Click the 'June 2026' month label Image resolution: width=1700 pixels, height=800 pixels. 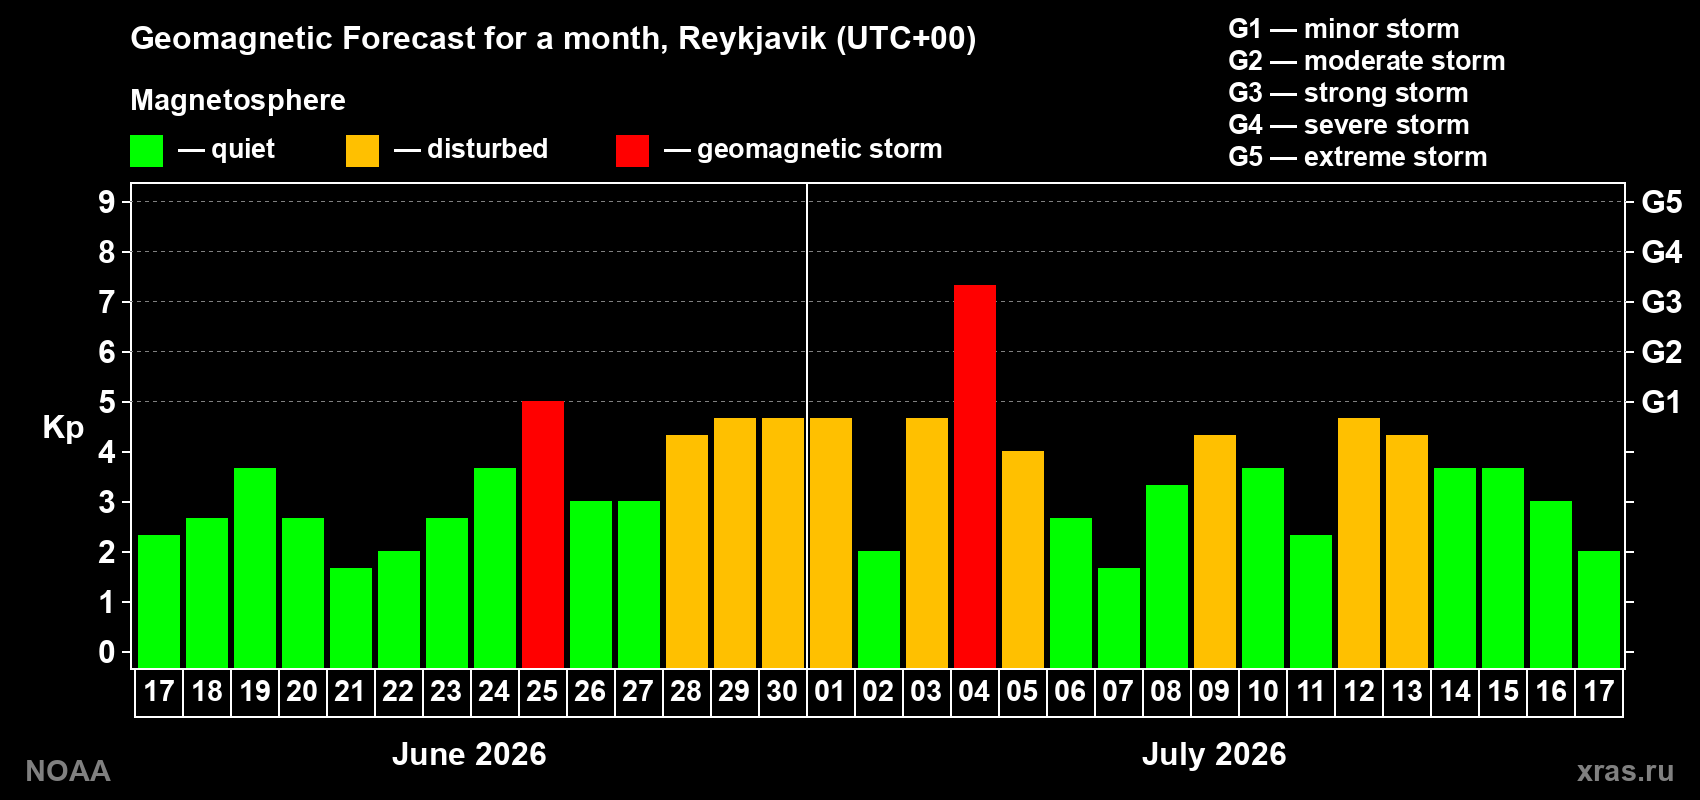coord(469,754)
